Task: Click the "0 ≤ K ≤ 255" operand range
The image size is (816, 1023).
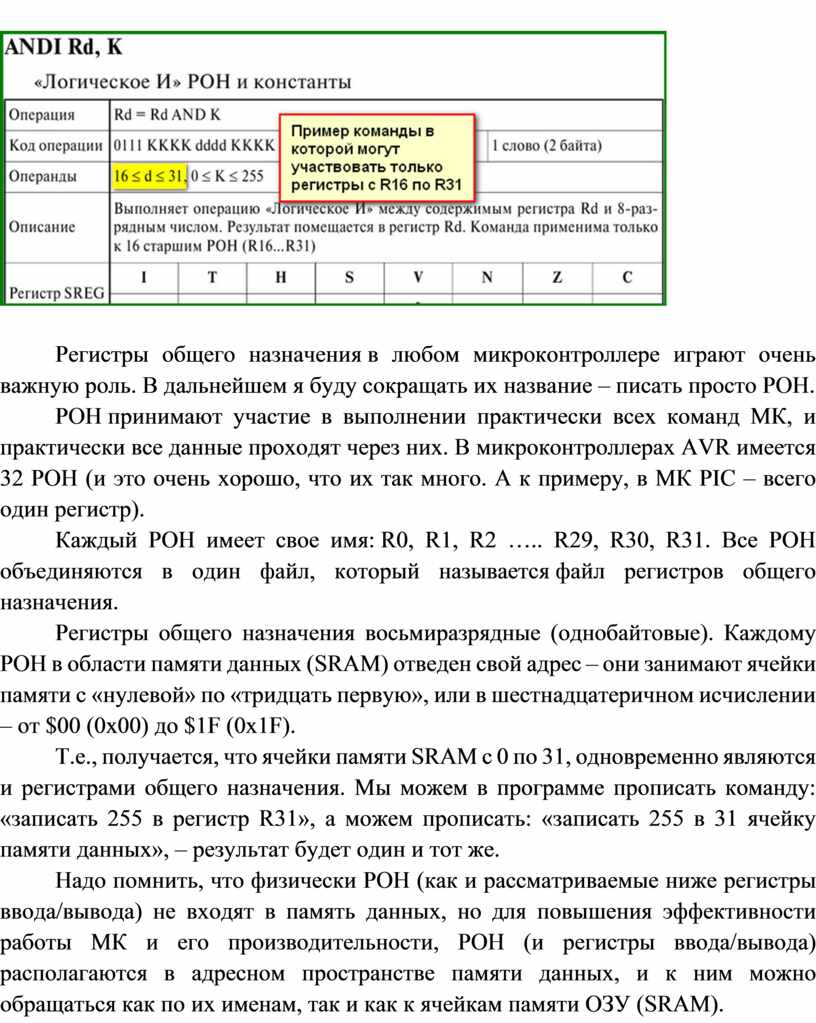Action: 228,177
